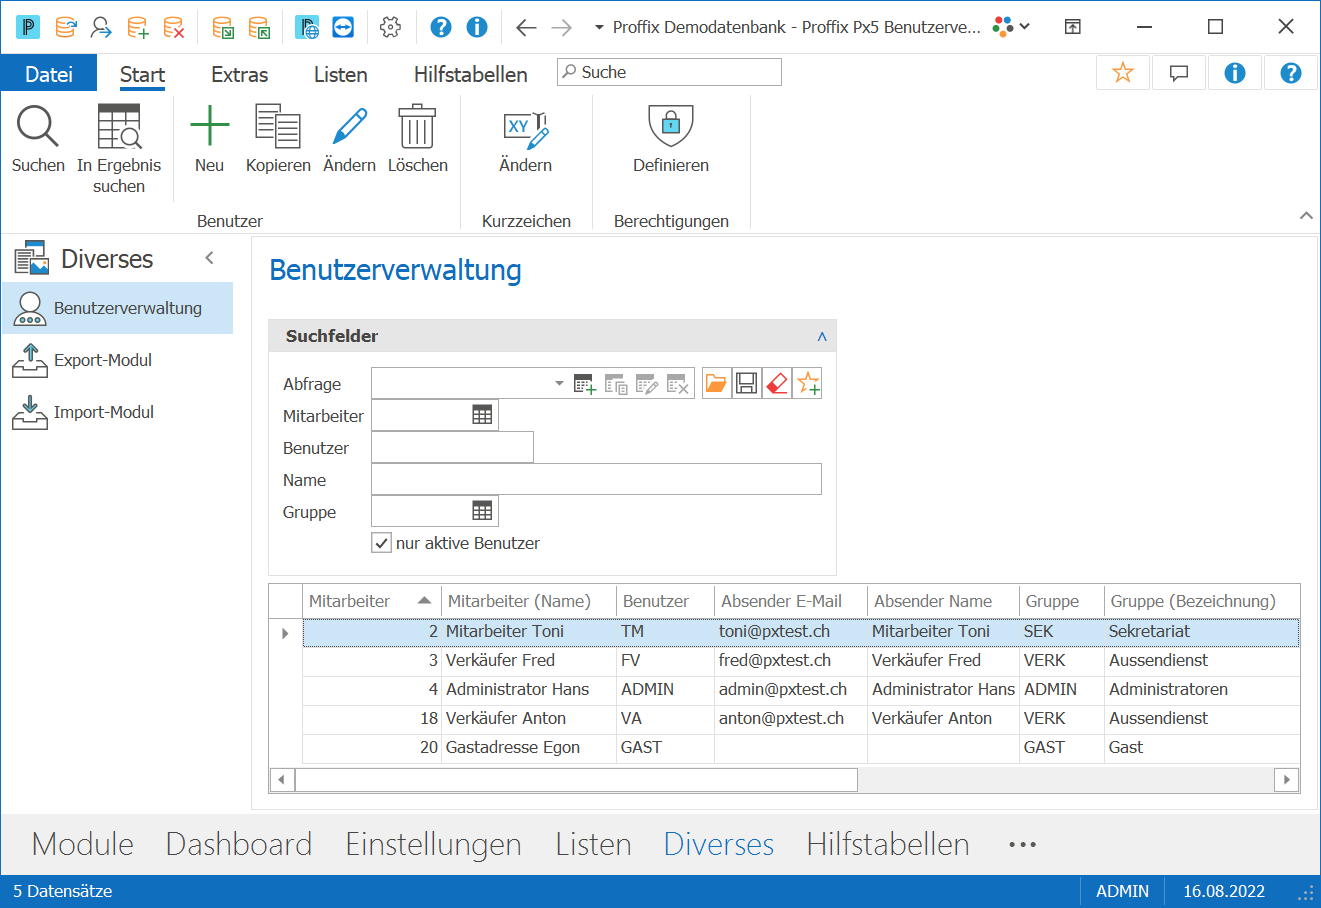Sort by the Mitarbeiter column header

coord(370,601)
